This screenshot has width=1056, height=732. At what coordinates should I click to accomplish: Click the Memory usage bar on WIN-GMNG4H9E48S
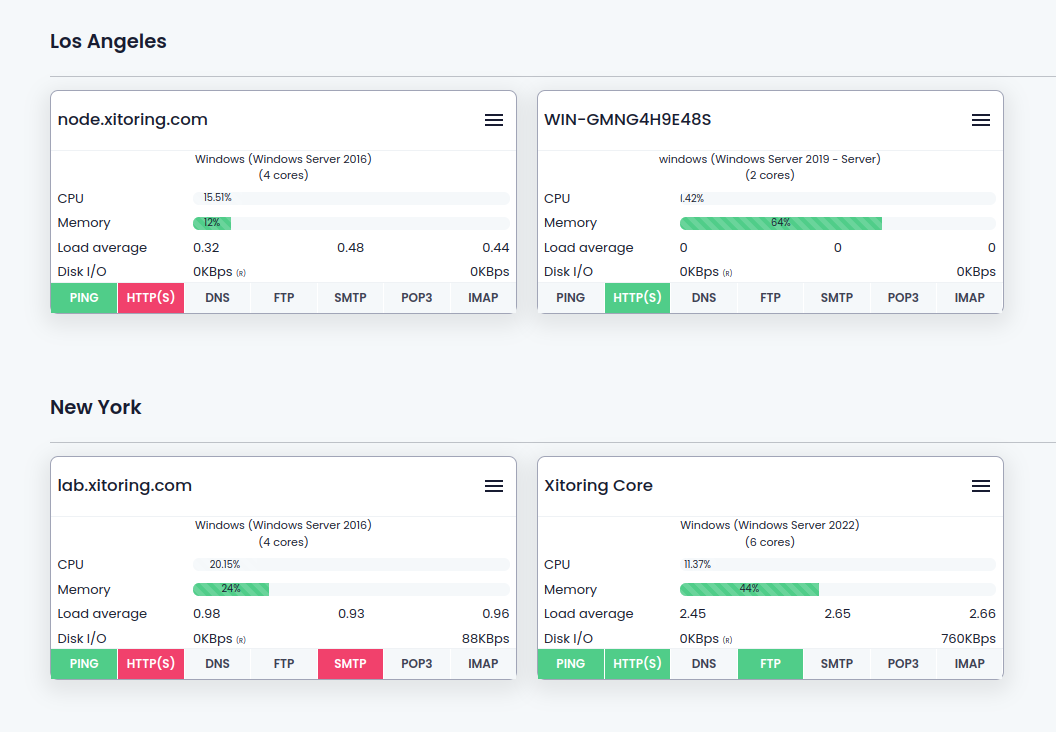(x=781, y=223)
